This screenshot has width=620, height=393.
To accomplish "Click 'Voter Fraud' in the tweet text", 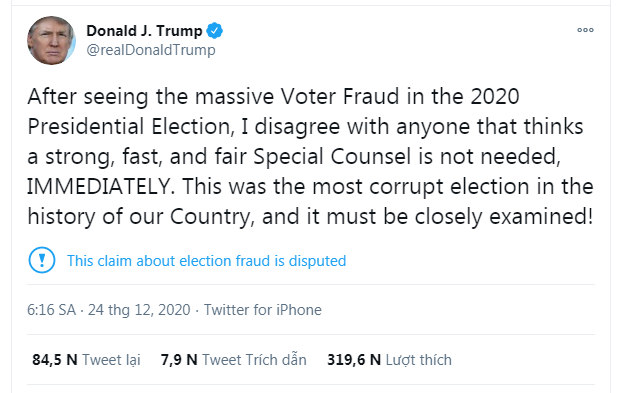I will click(340, 96).
